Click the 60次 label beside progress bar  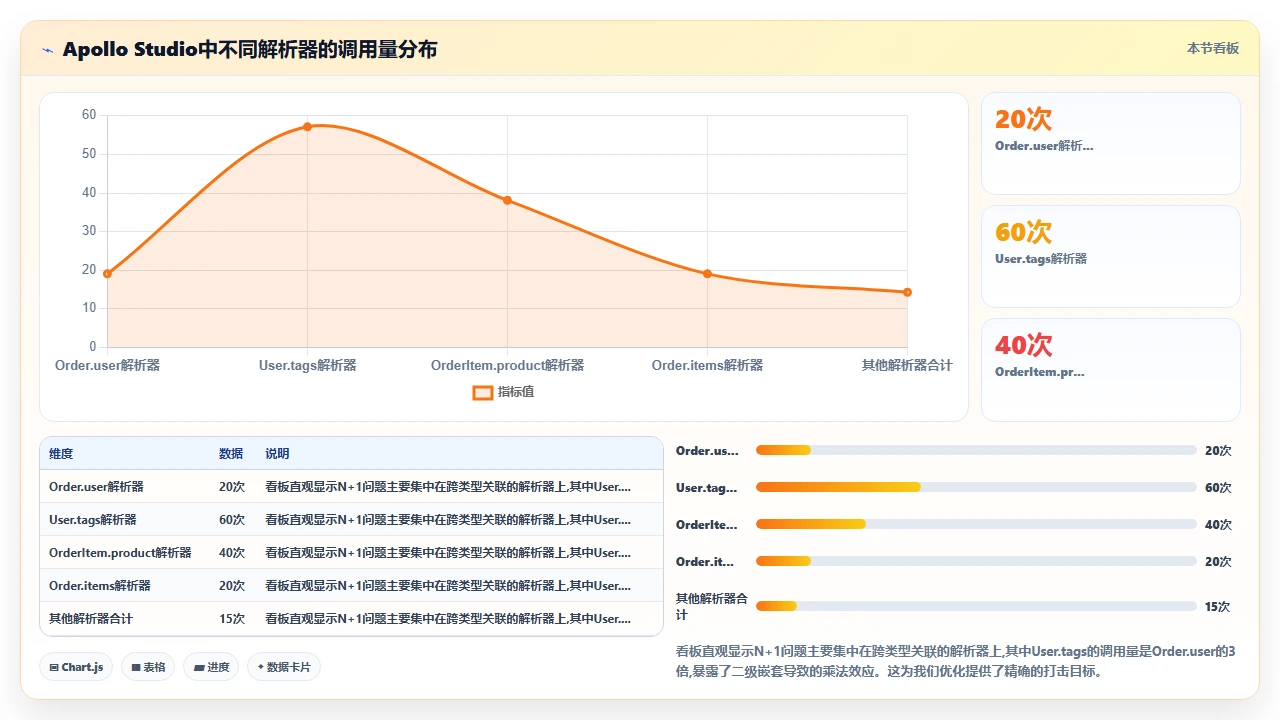coord(1218,488)
